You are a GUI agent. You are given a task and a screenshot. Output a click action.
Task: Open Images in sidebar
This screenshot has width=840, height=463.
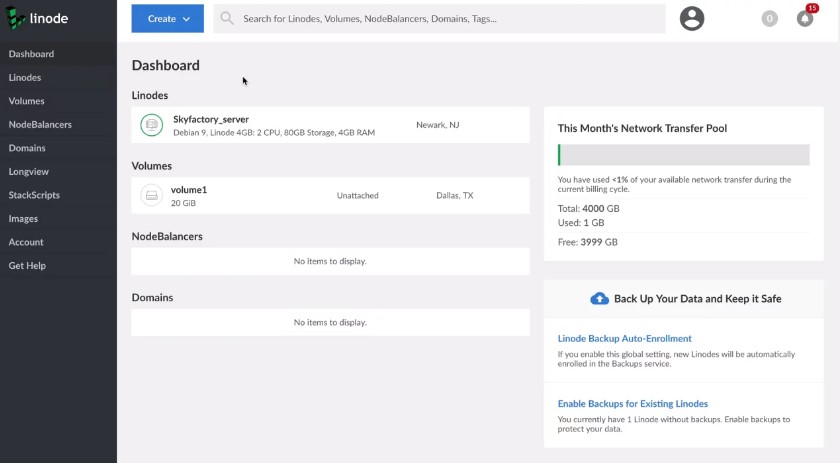(23, 219)
